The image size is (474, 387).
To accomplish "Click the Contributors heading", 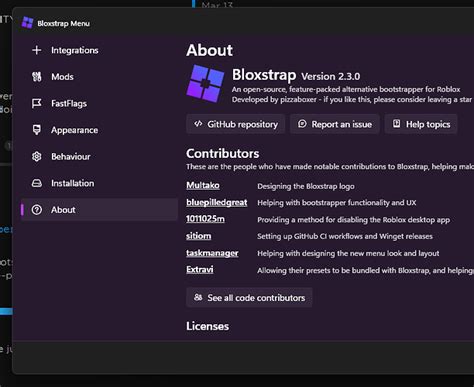I will click(223, 153).
